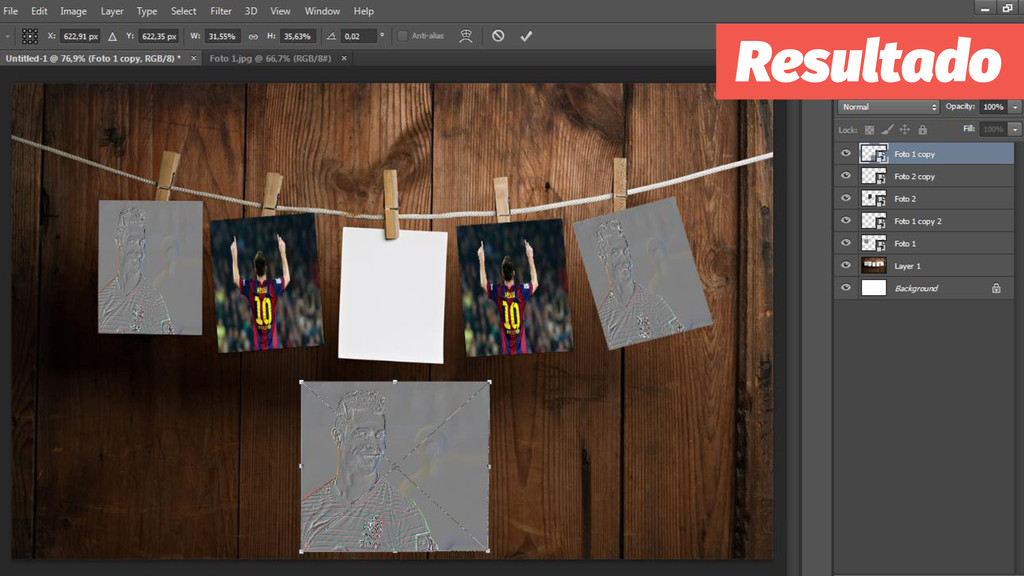
Task: Cancel the transform using the circle-slash icon
Action: click(x=498, y=36)
